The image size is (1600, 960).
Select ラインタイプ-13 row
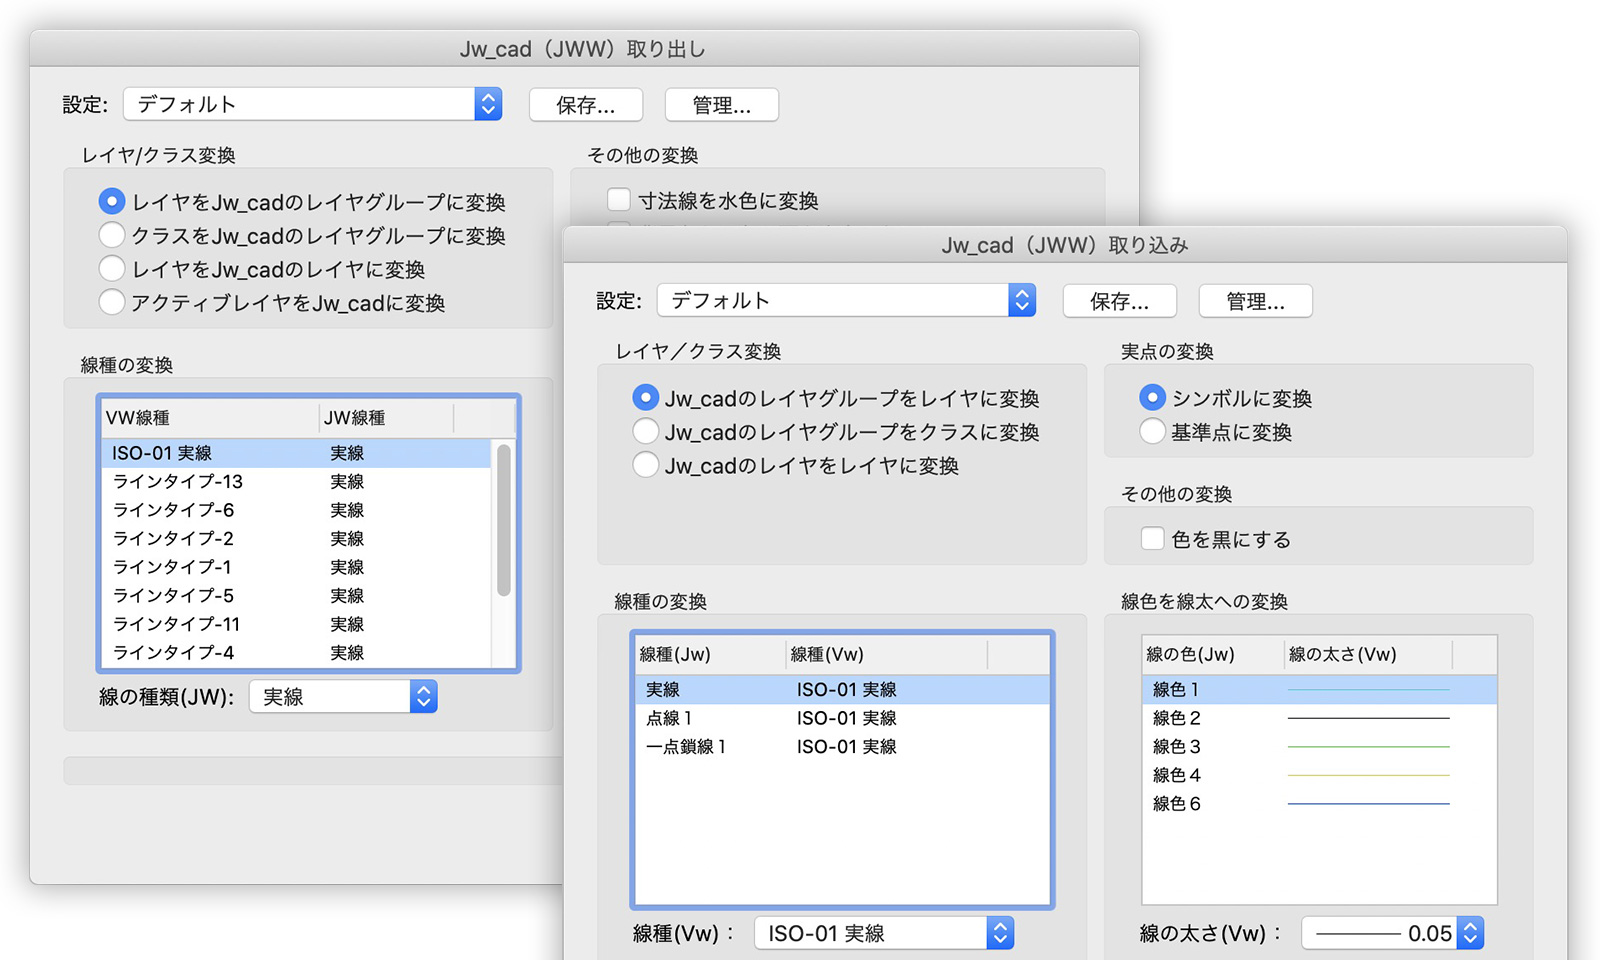click(x=297, y=481)
